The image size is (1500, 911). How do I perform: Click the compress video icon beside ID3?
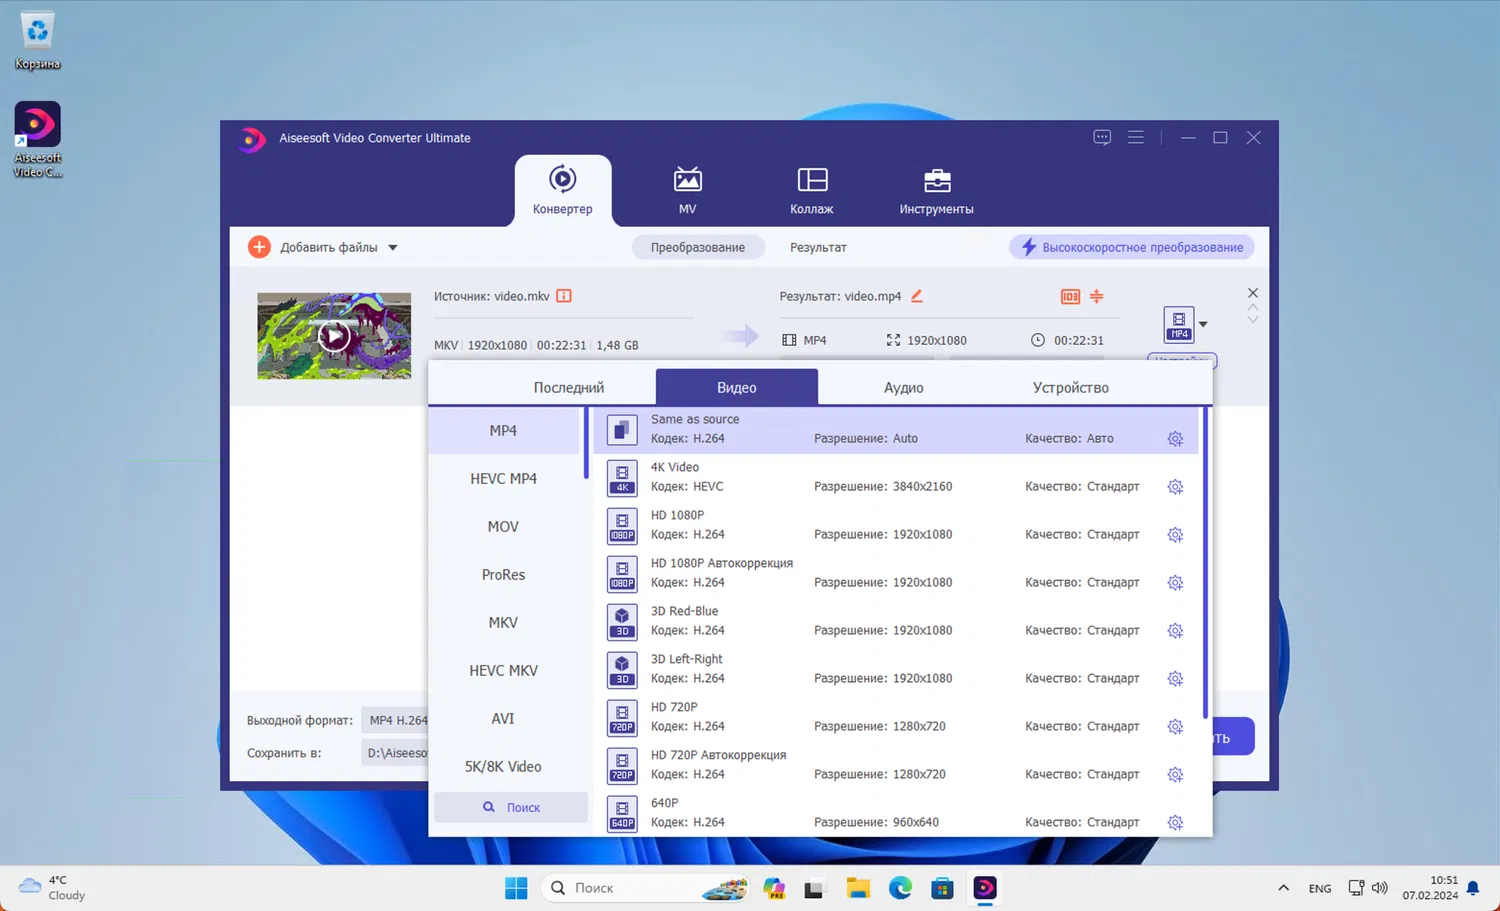1097,296
